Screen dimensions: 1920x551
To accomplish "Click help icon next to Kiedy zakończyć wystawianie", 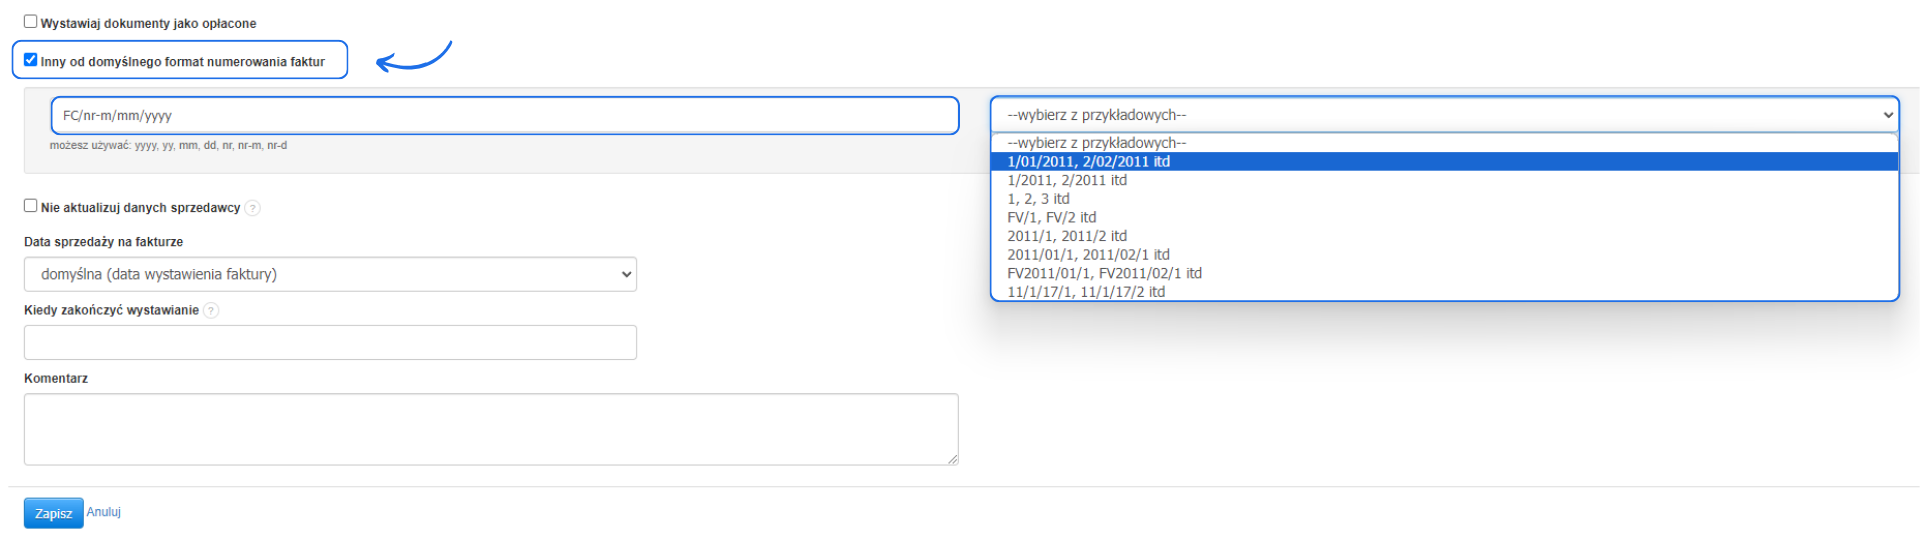I will [211, 311].
